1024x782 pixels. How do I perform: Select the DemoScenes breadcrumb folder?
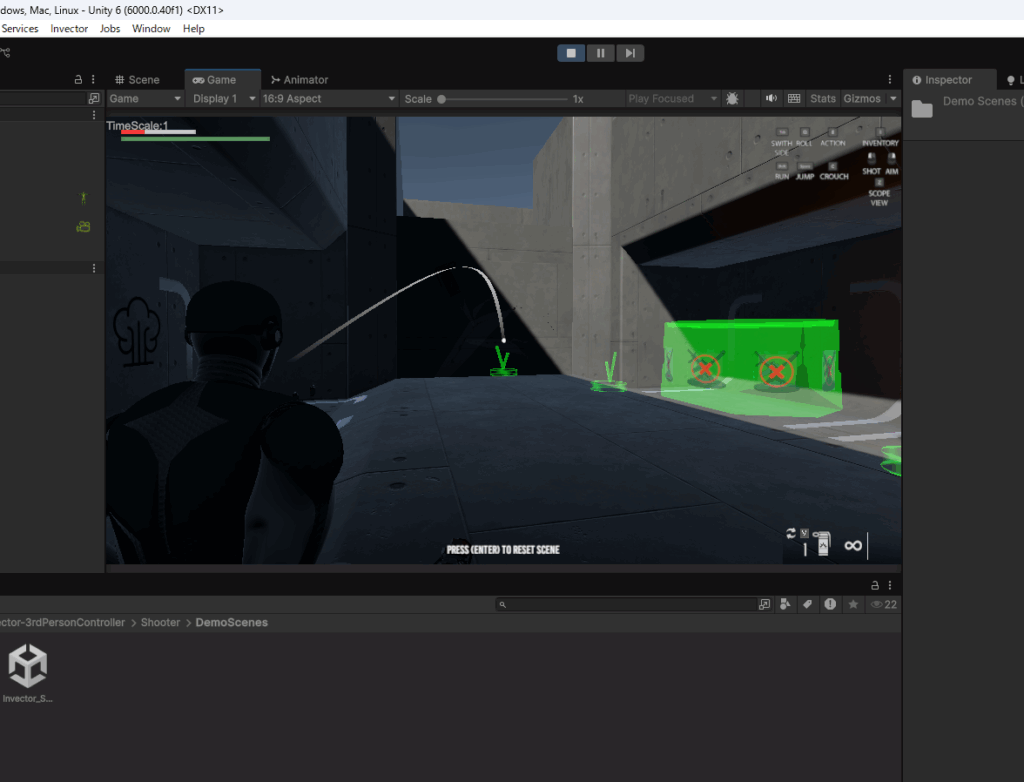click(x=231, y=623)
